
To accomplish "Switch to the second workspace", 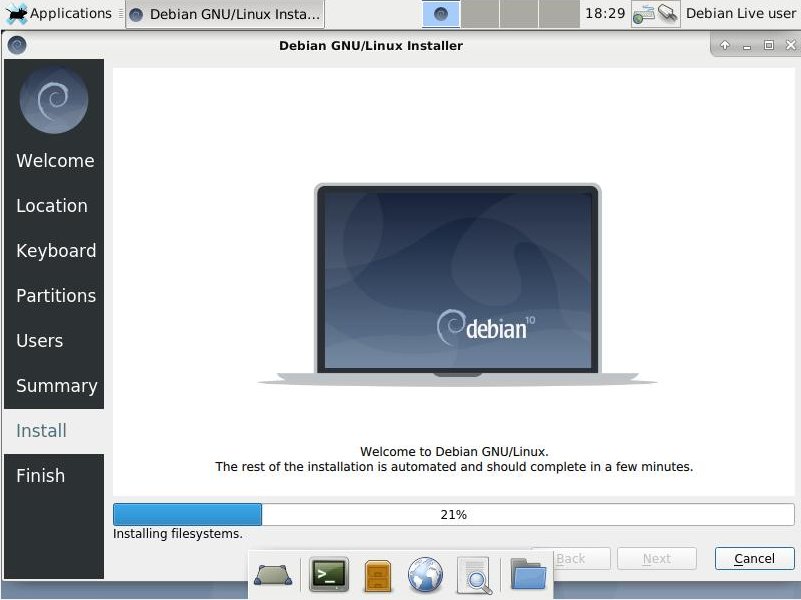I will [480, 14].
